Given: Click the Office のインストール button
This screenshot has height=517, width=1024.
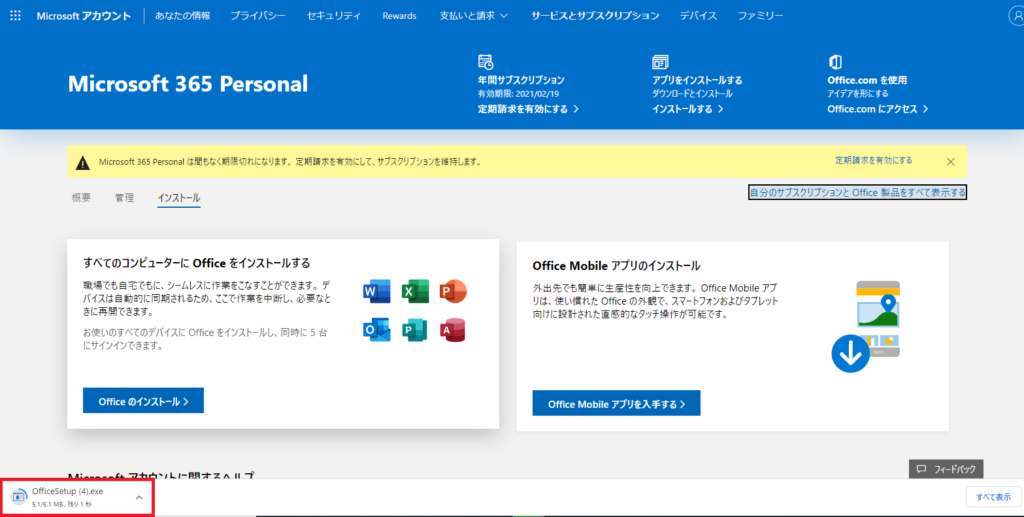Looking at the screenshot, I should [x=143, y=401].
